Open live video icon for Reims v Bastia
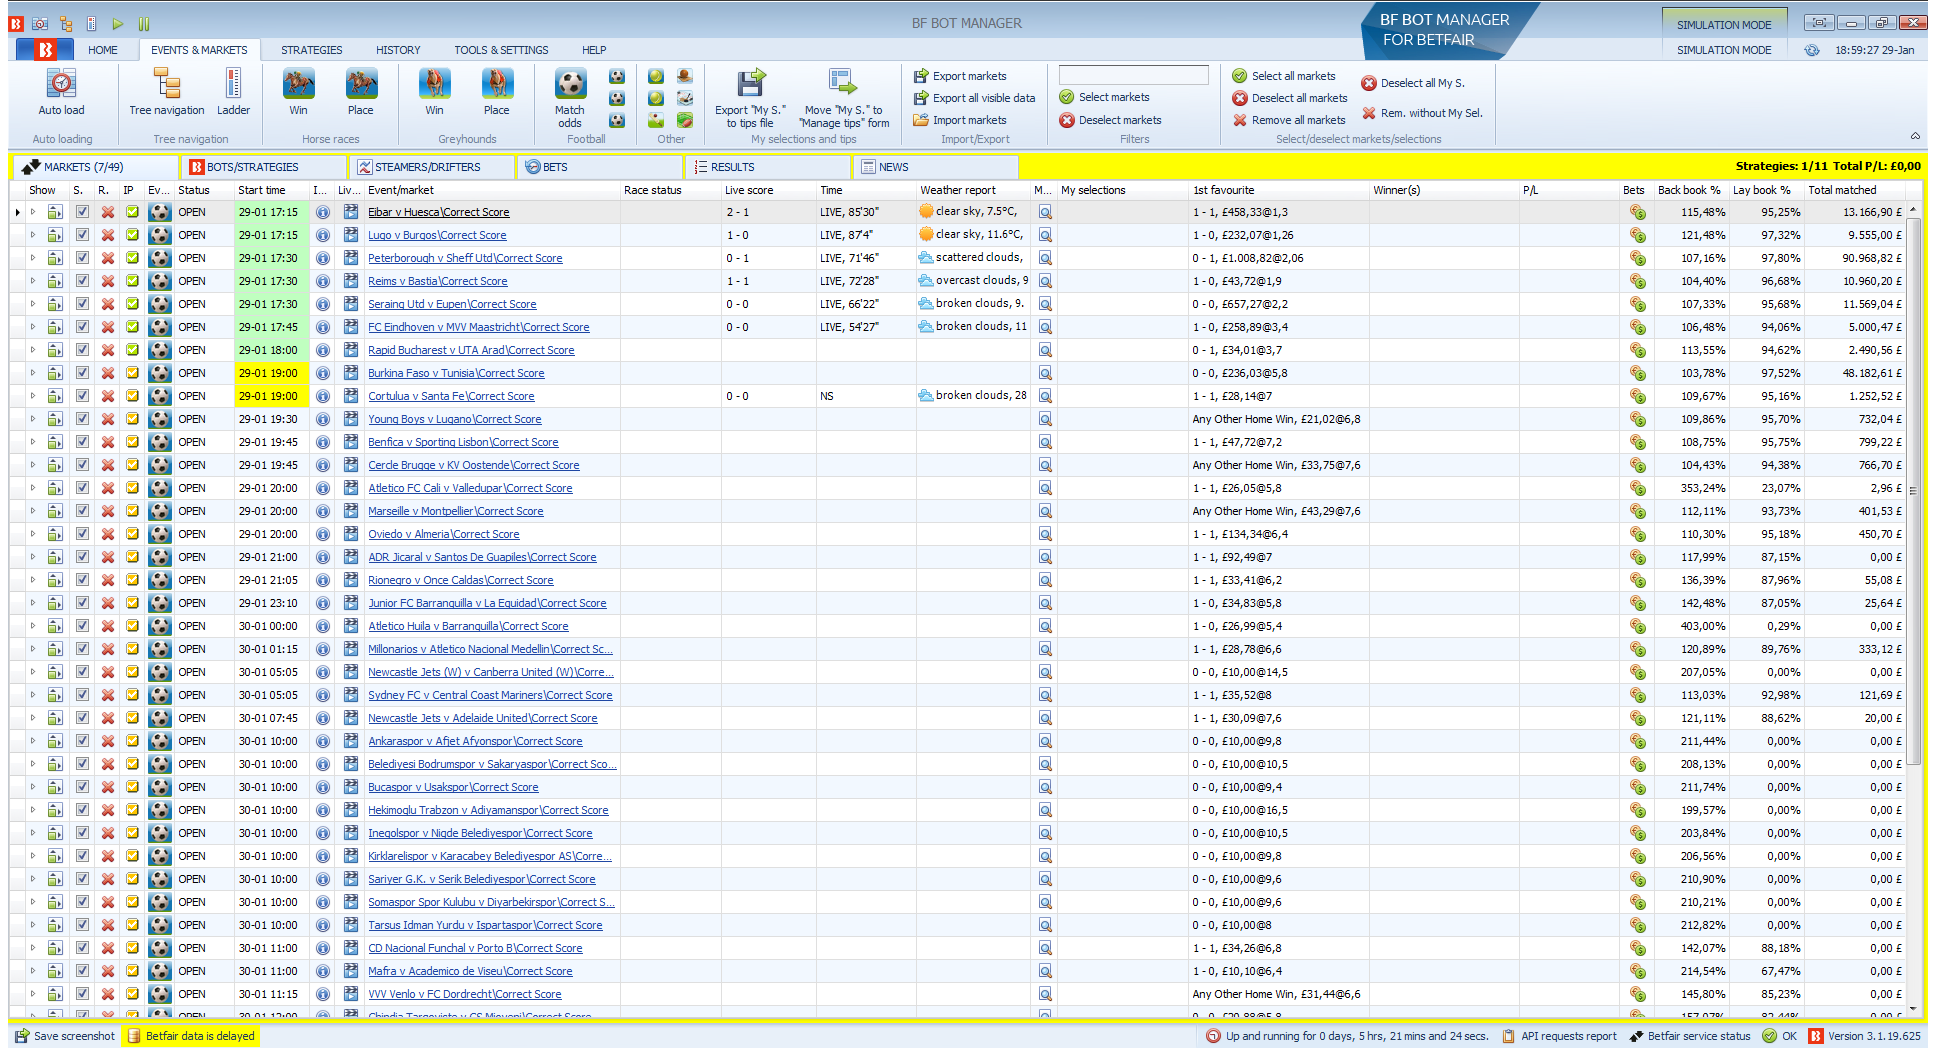Screen dimensions: 1936x1056 (x=350, y=281)
